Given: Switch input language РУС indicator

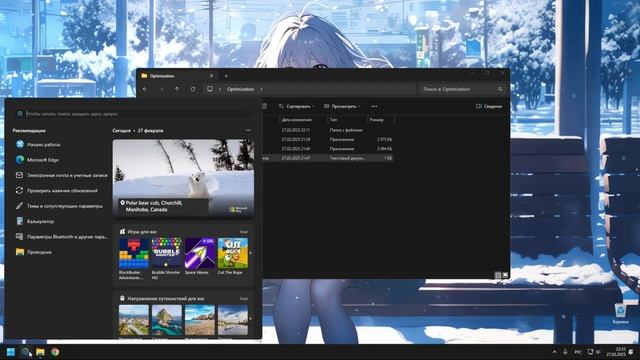Looking at the screenshot, I should coord(578,352).
